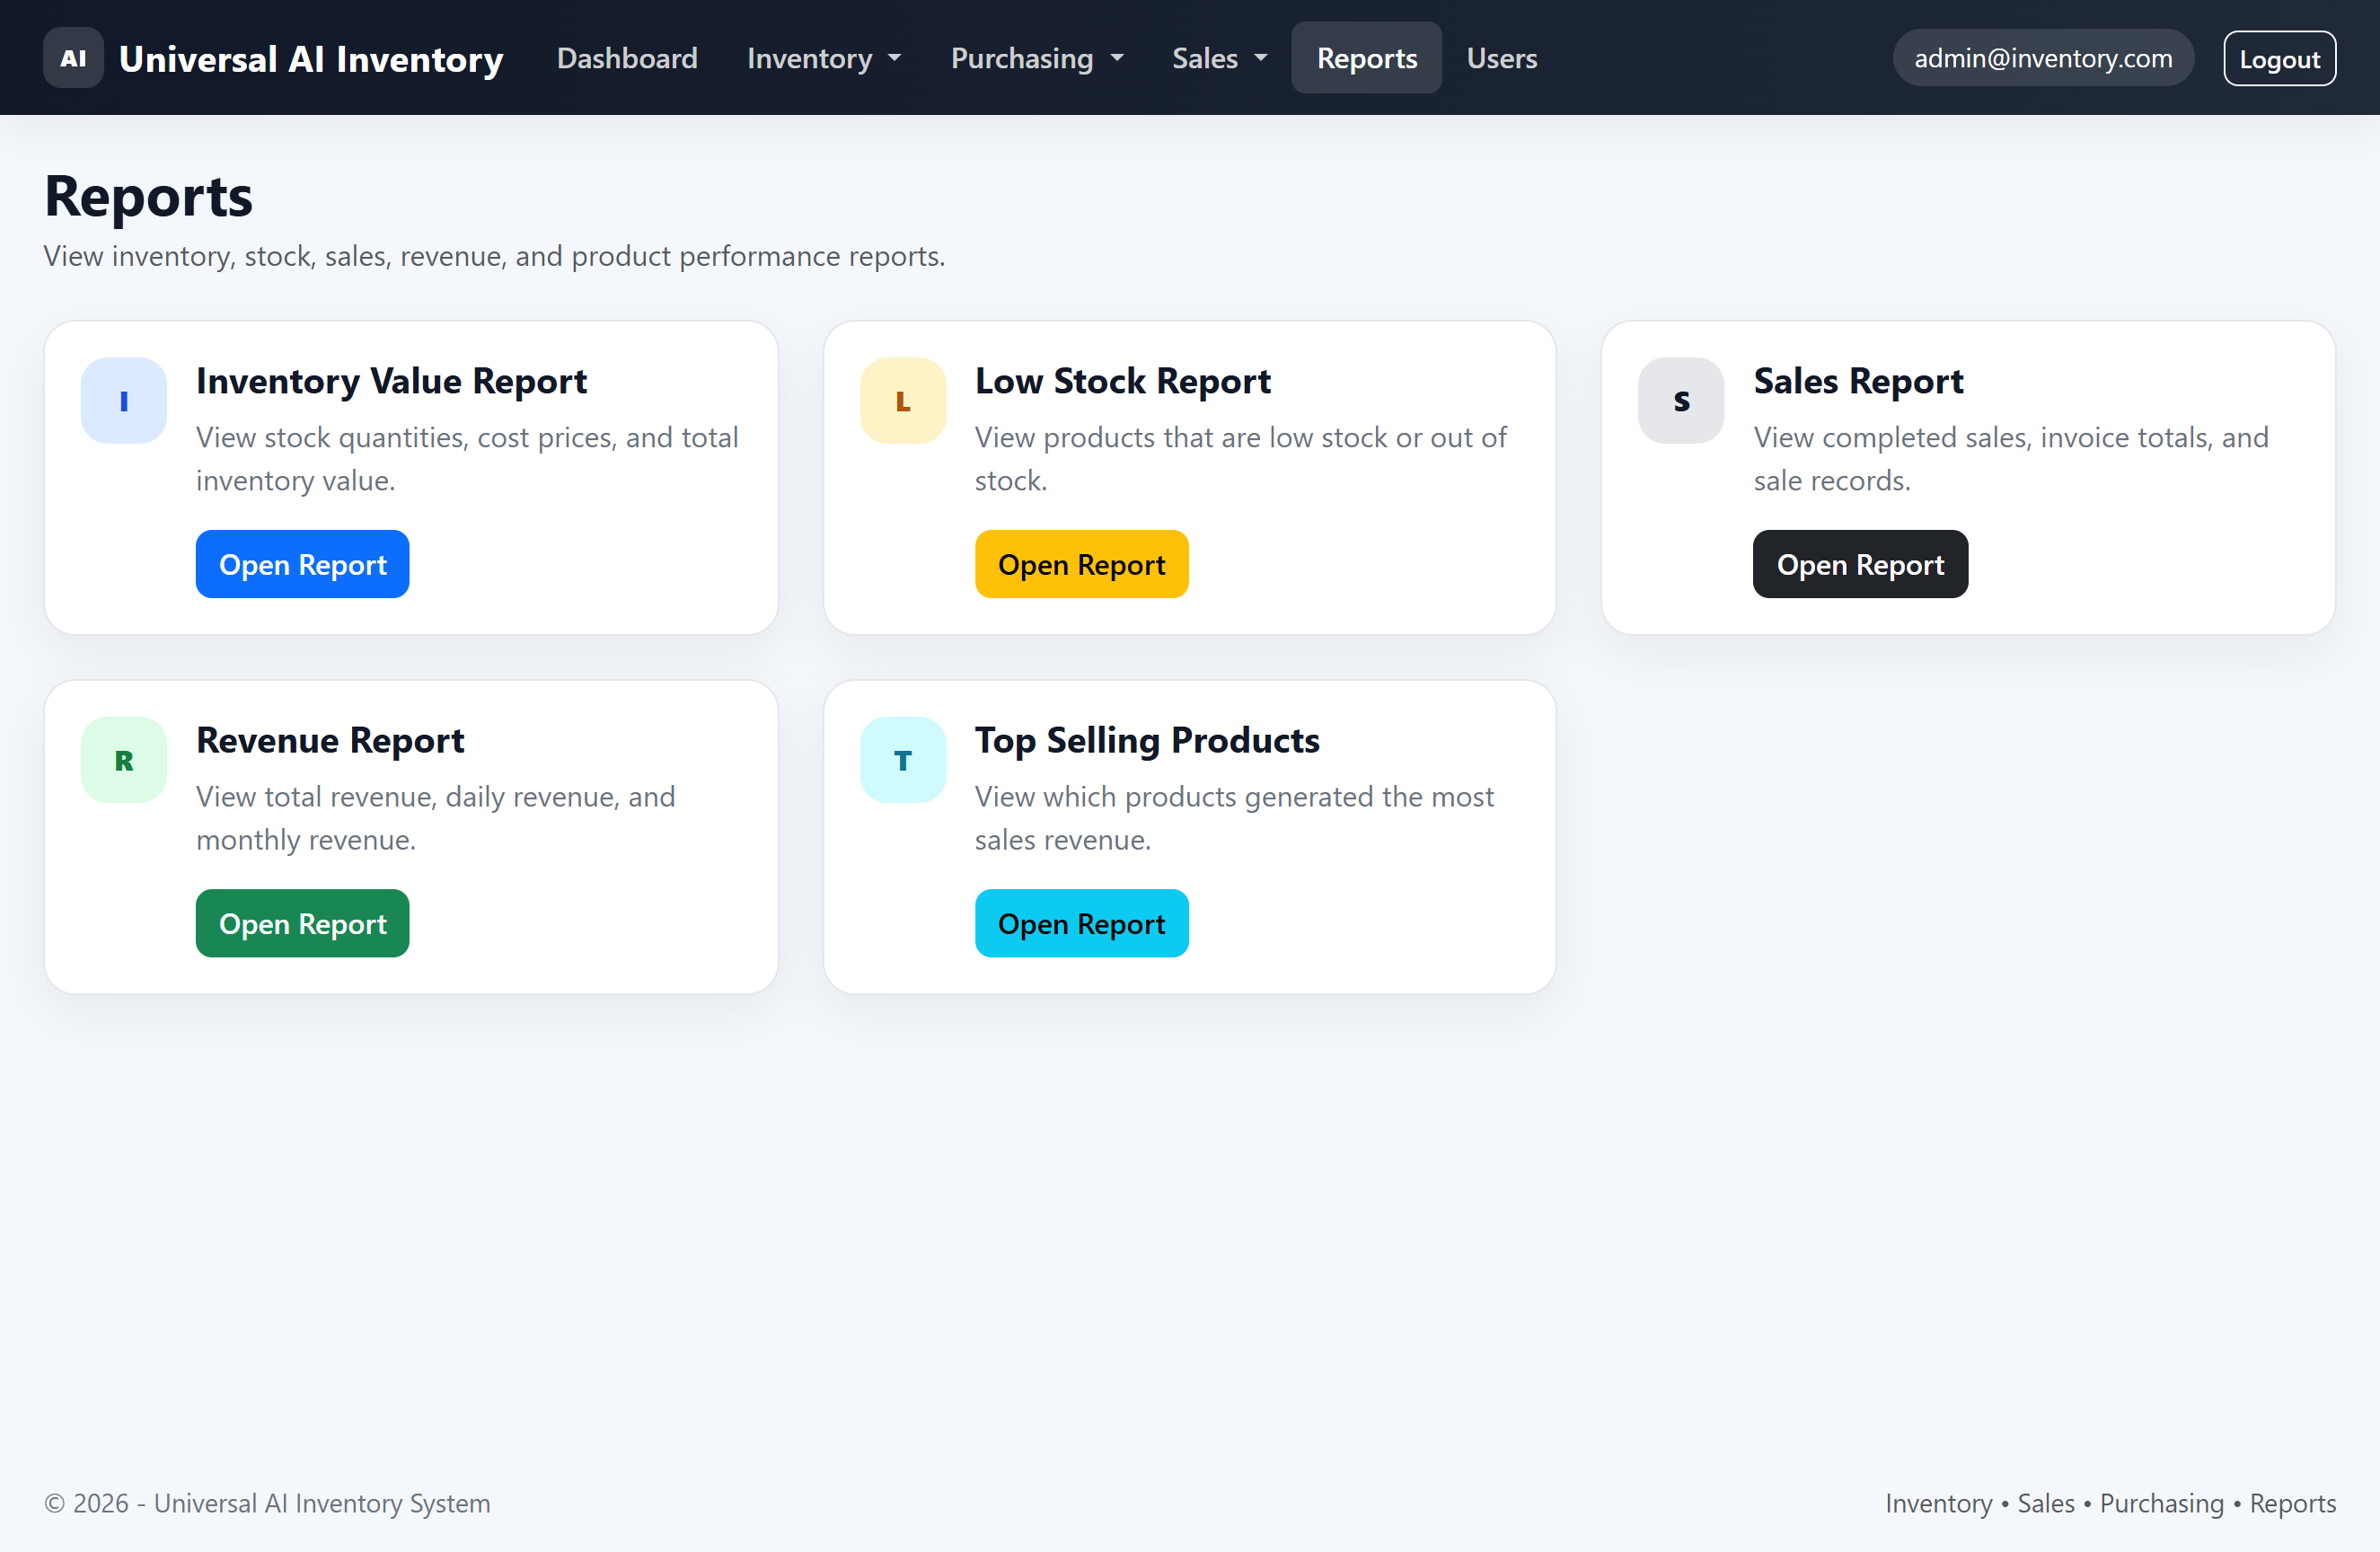Click the Revenue Report card heading

pos(330,740)
